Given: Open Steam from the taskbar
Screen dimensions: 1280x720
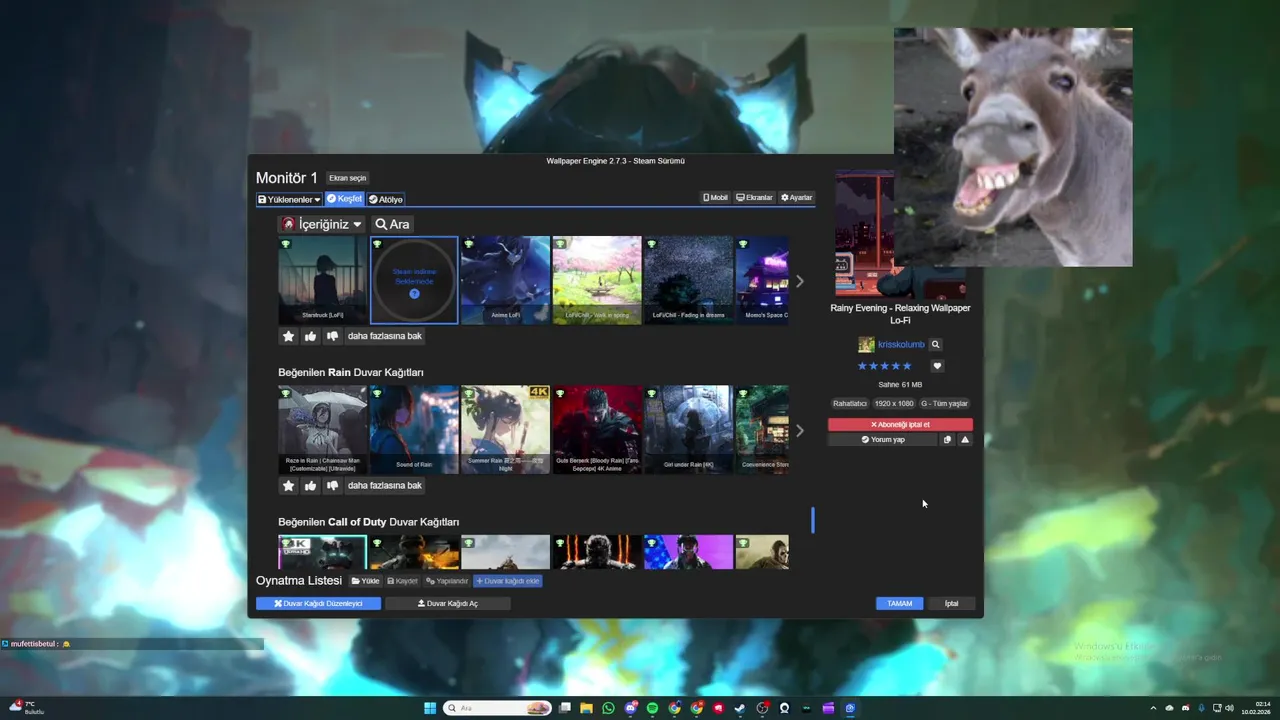Looking at the screenshot, I should (x=740, y=708).
